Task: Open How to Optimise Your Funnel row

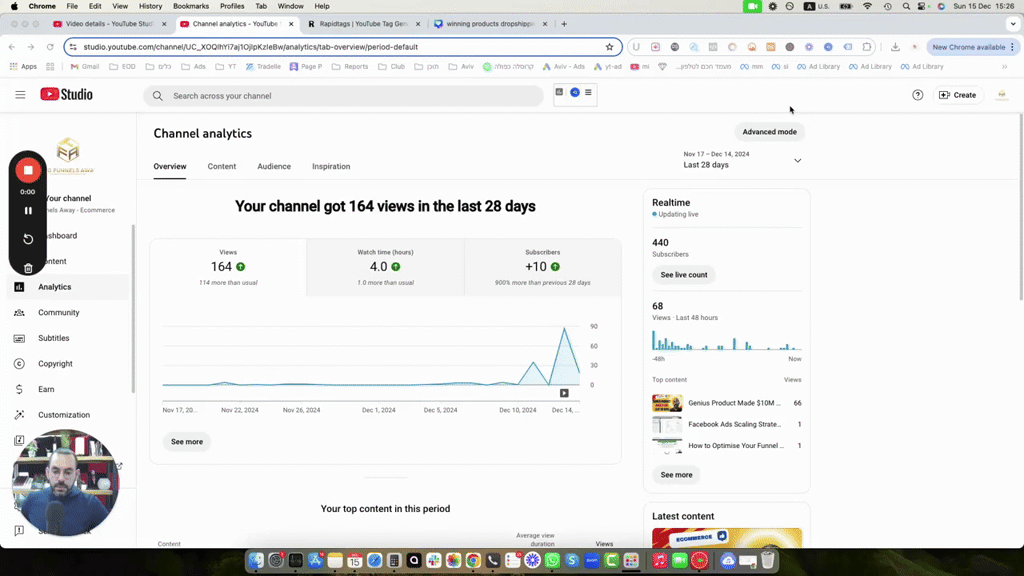Action: click(x=726, y=445)
